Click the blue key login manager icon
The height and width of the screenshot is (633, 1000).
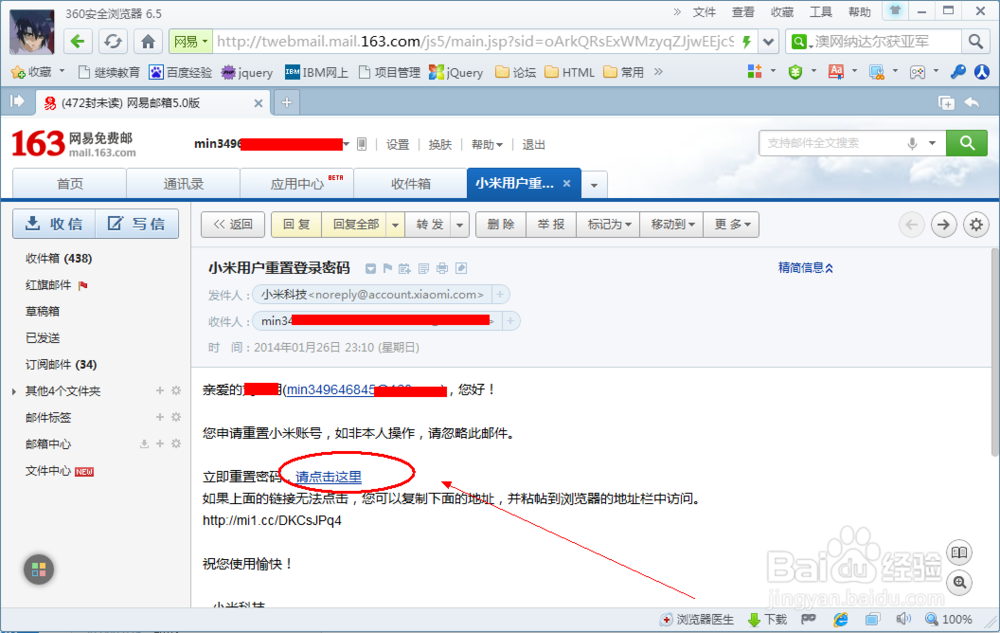(958, 72)
